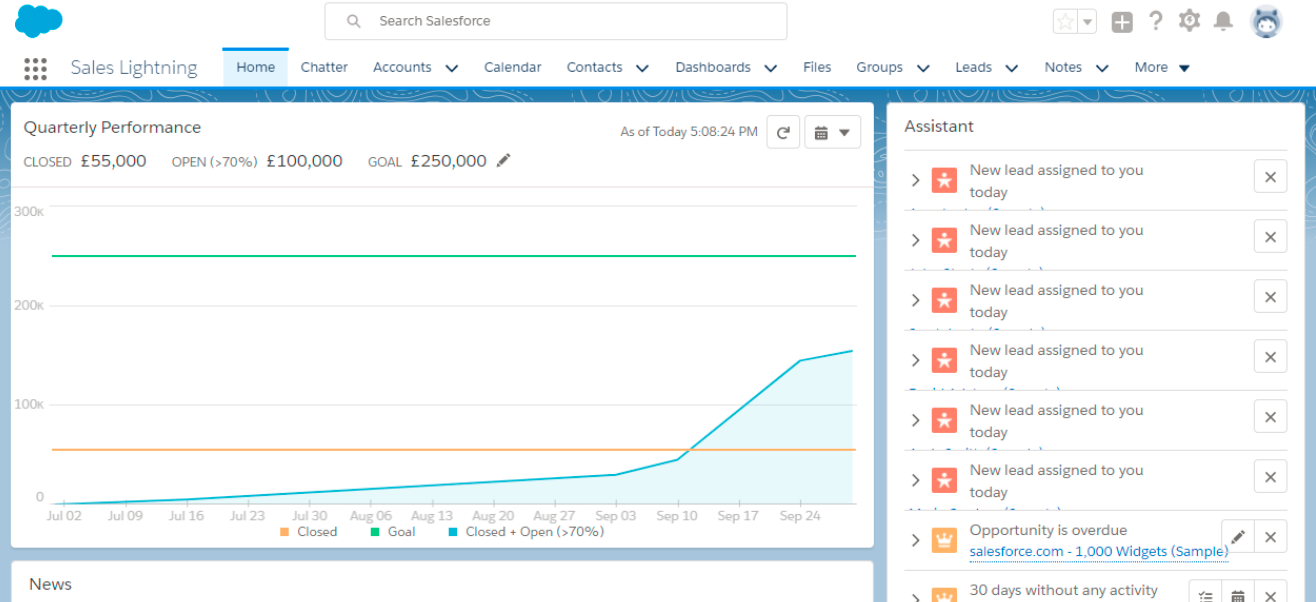Click the blue Closed + Open legend swatch
Screen dimensions: 1316x602
pos(453,532)
